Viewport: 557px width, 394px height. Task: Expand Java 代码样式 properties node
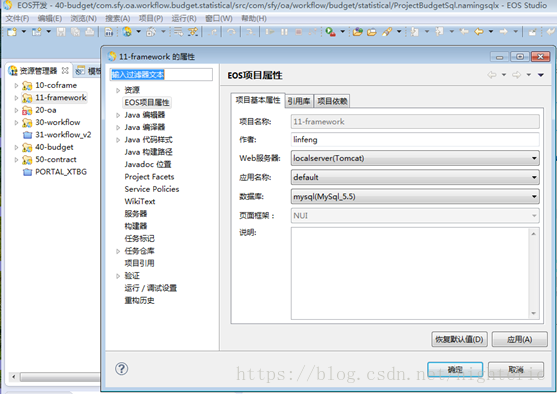[x=118, y=140]
